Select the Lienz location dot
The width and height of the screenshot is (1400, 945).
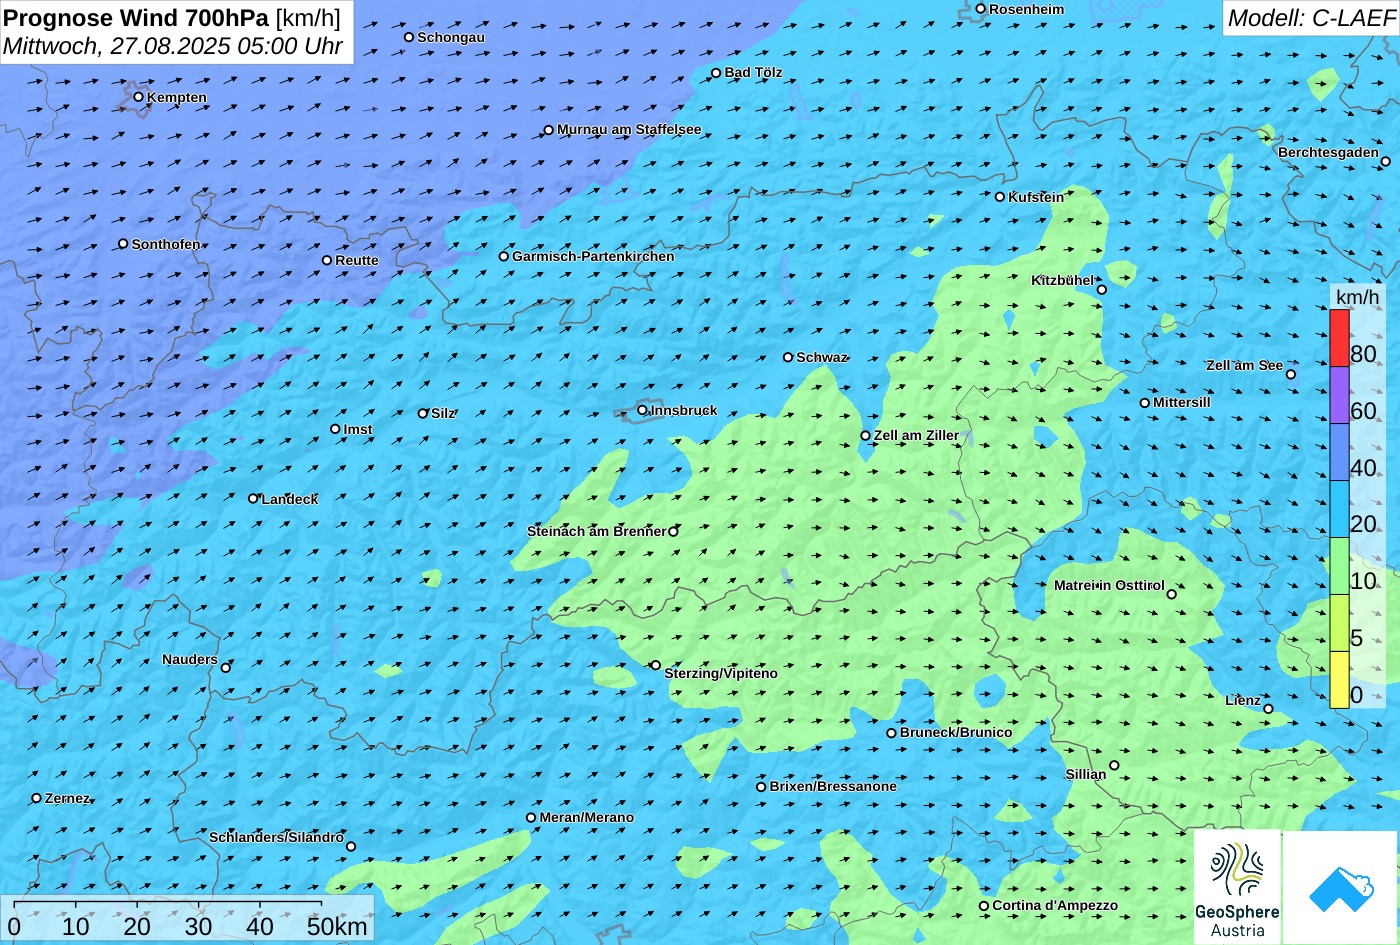coord(1268,709)
